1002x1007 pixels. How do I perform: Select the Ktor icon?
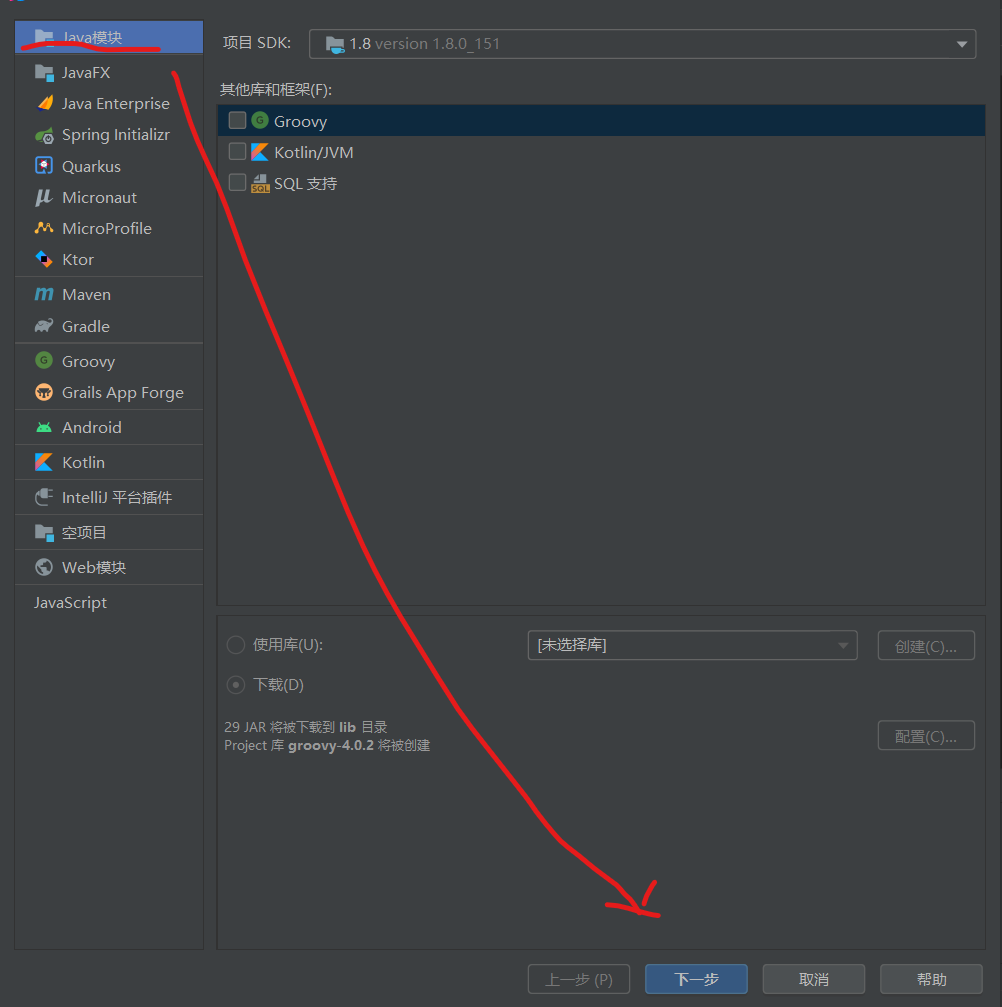tap(44, 259)
